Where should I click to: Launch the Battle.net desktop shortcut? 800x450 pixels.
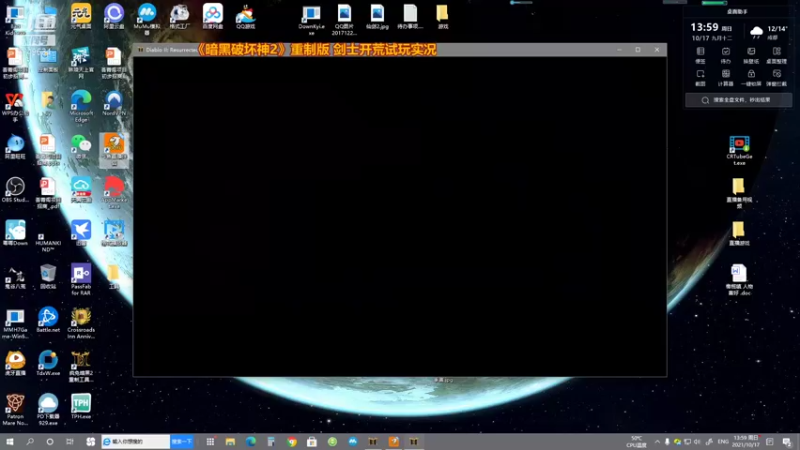coord(48,320)
